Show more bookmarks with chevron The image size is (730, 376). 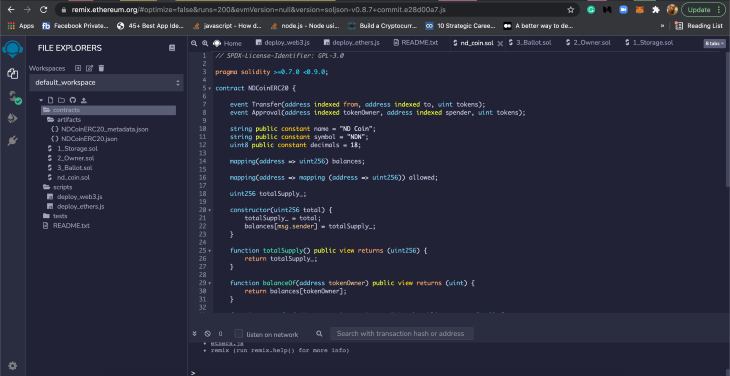click(x=662, y=26)
